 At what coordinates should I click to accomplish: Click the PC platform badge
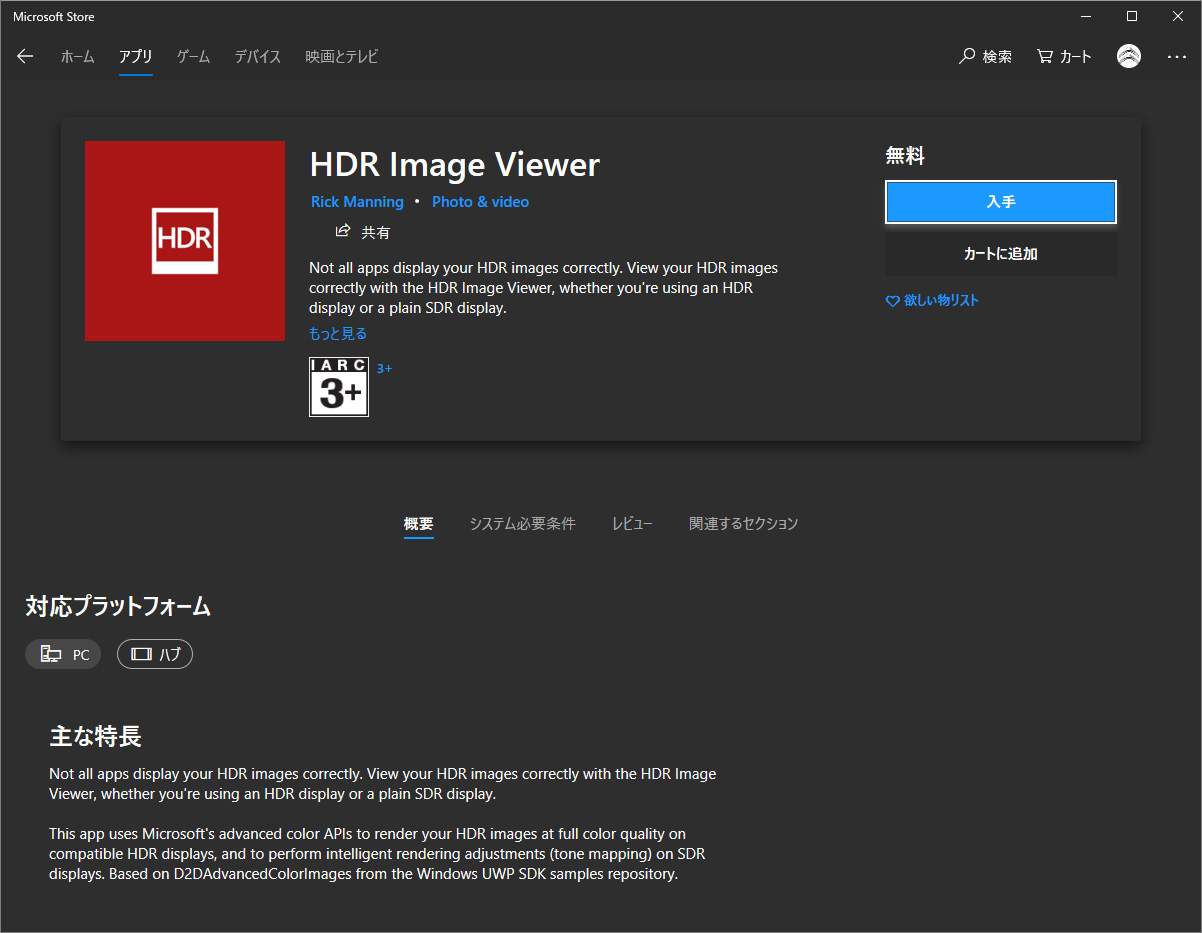(63, 655)
